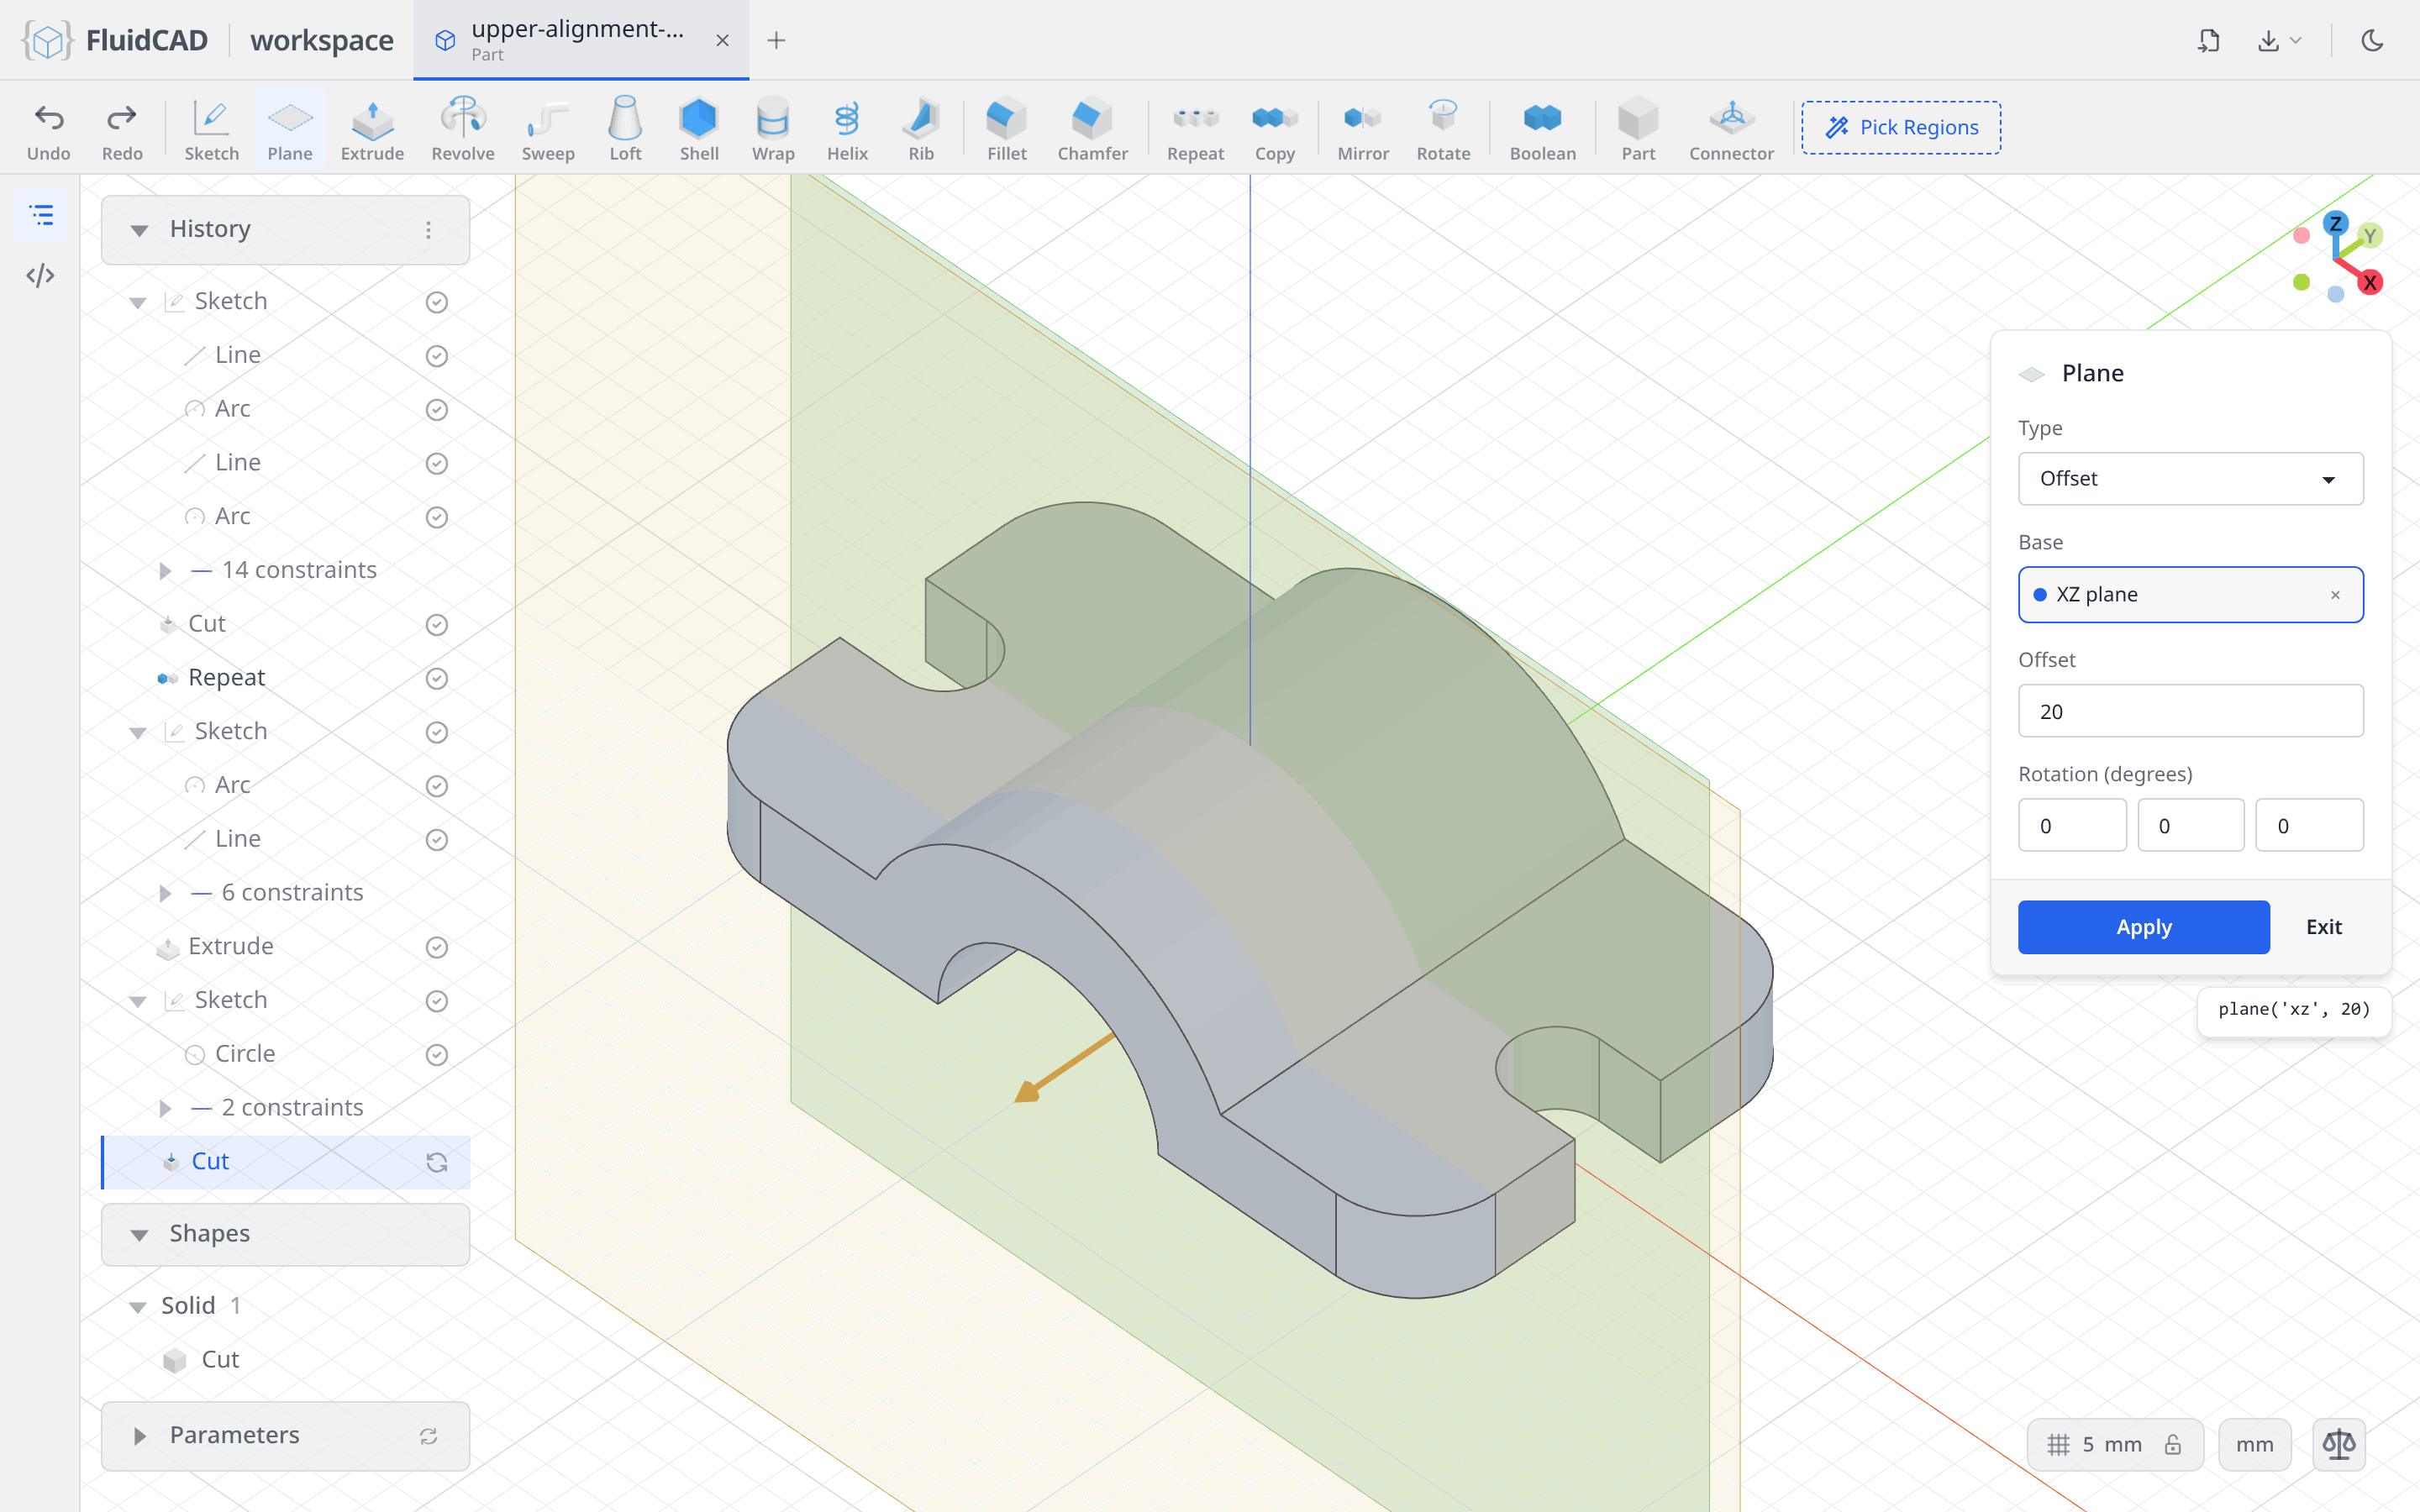Viewport: 2420px width, 1512px height.
Task: Switch to the upper-alignment part tab
Action: click(x=580, y=40)
